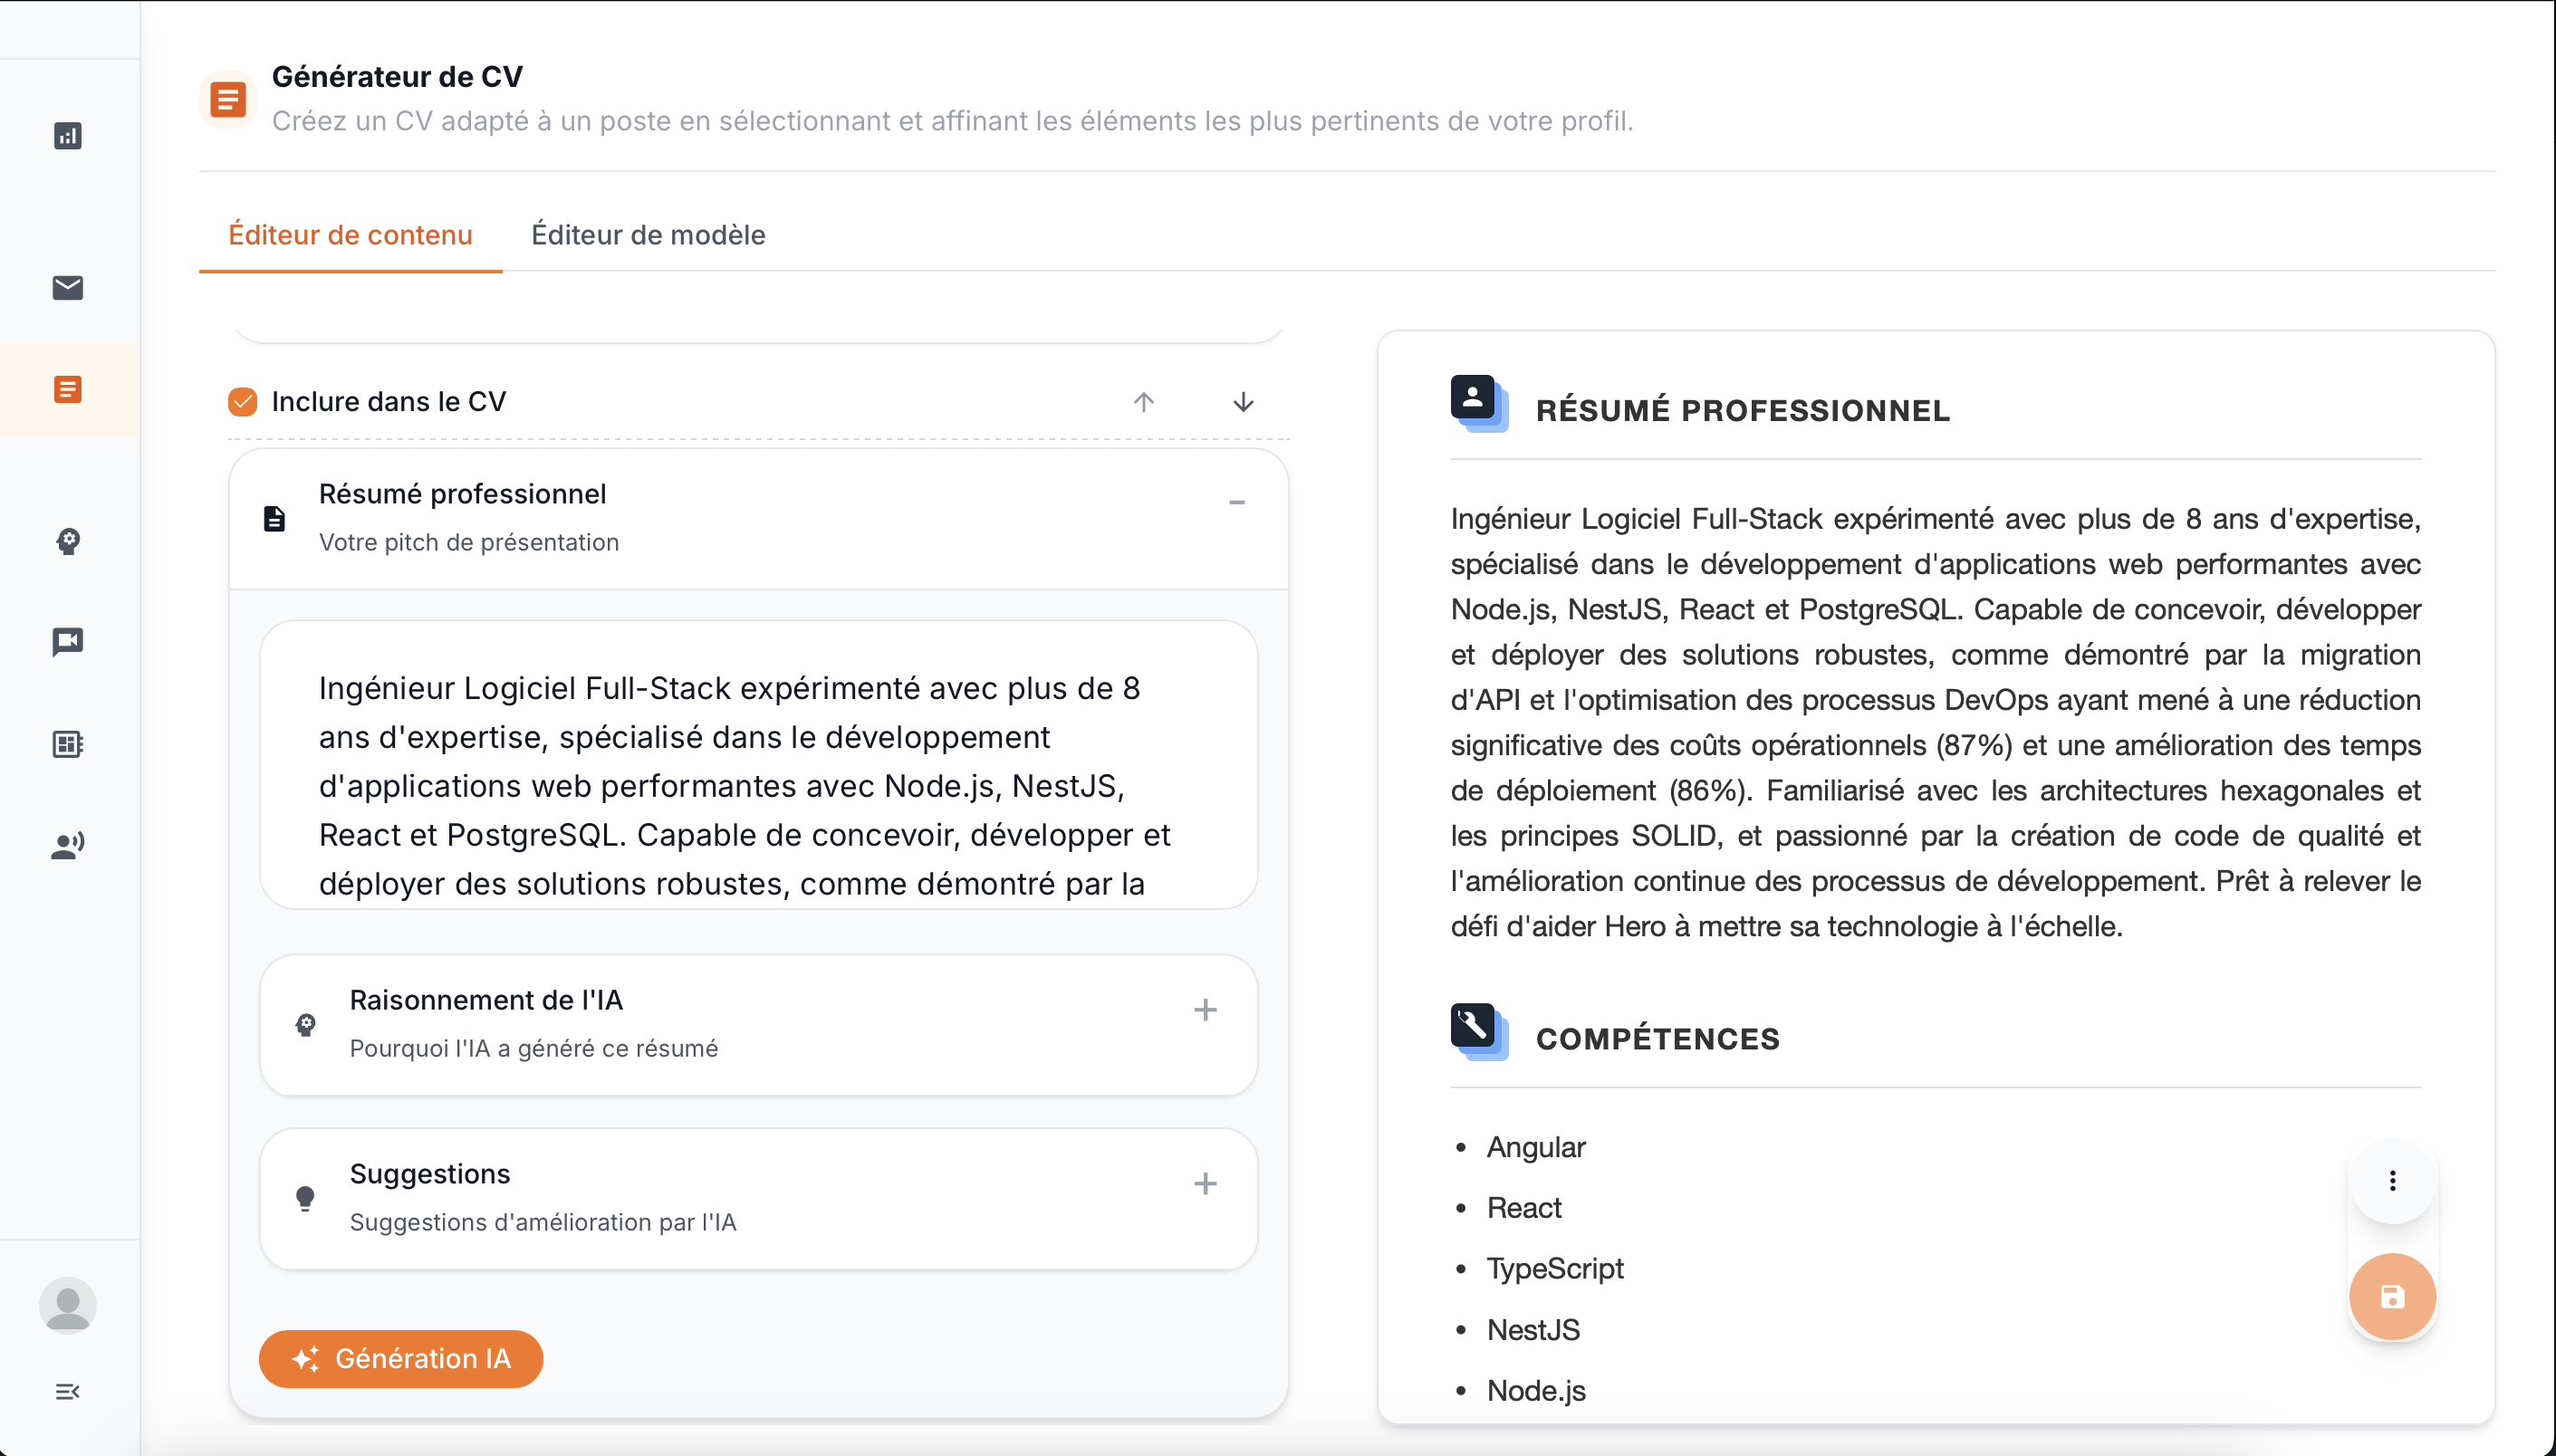Expand the 'Suggestions' section
The height and width of the screenshot is (1456, 2556).
[1206, 1183]
